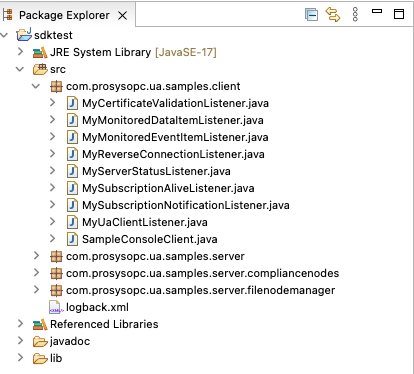Close the Package Explorer tab
Screen dimensions: 414x374
coord(123,15)
